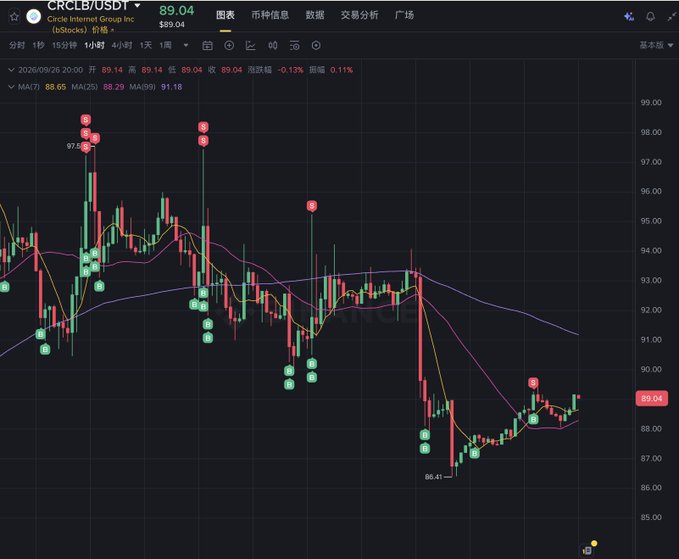Click the Buy marker just above 88.00 on right
This screenshot has height=559, width=679.
coord(534,419)
